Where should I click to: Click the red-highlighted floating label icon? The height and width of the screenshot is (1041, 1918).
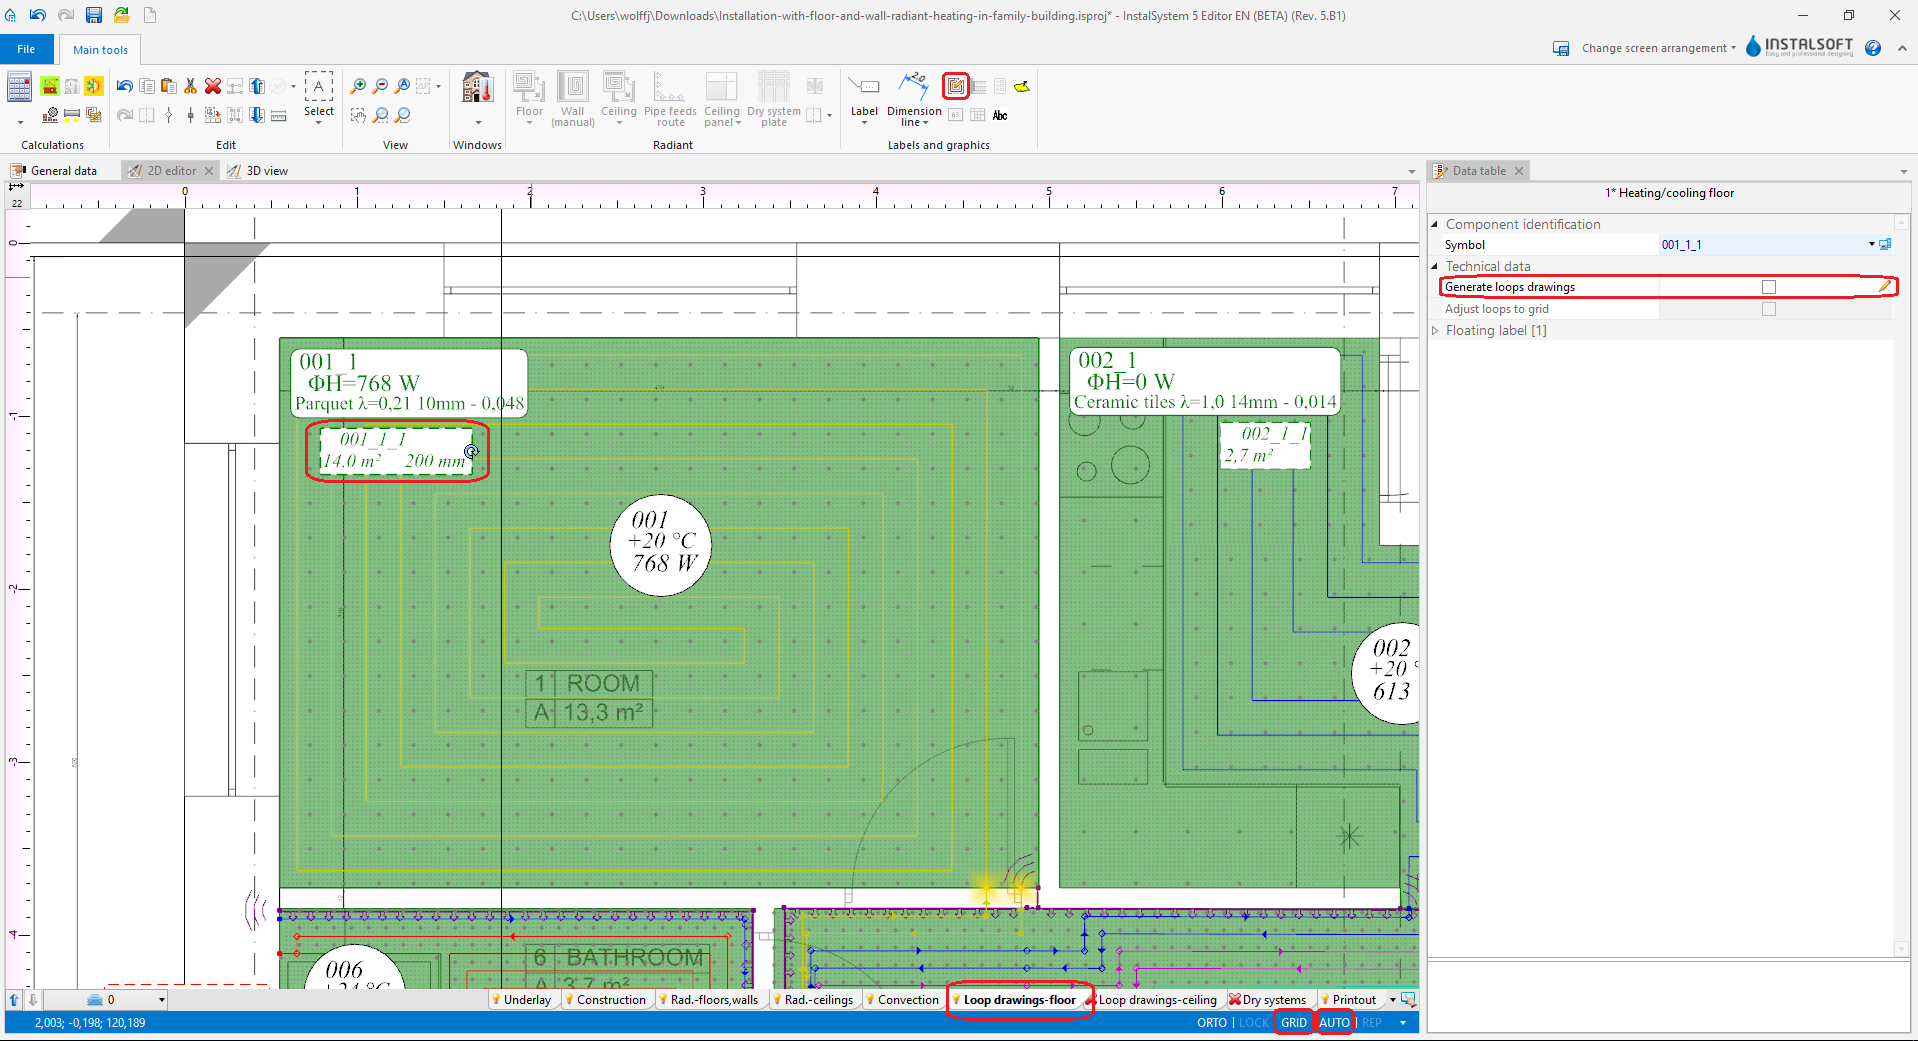tap(956, 87)
